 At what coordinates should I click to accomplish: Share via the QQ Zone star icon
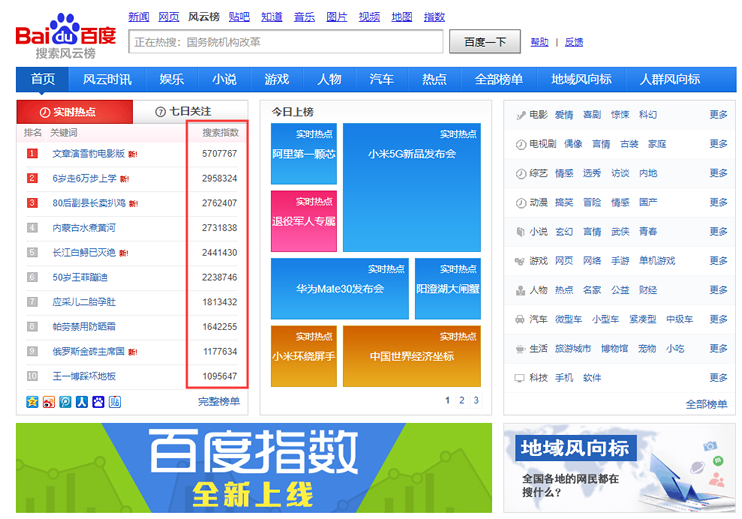pyautogui.click(x=32, y=402)
